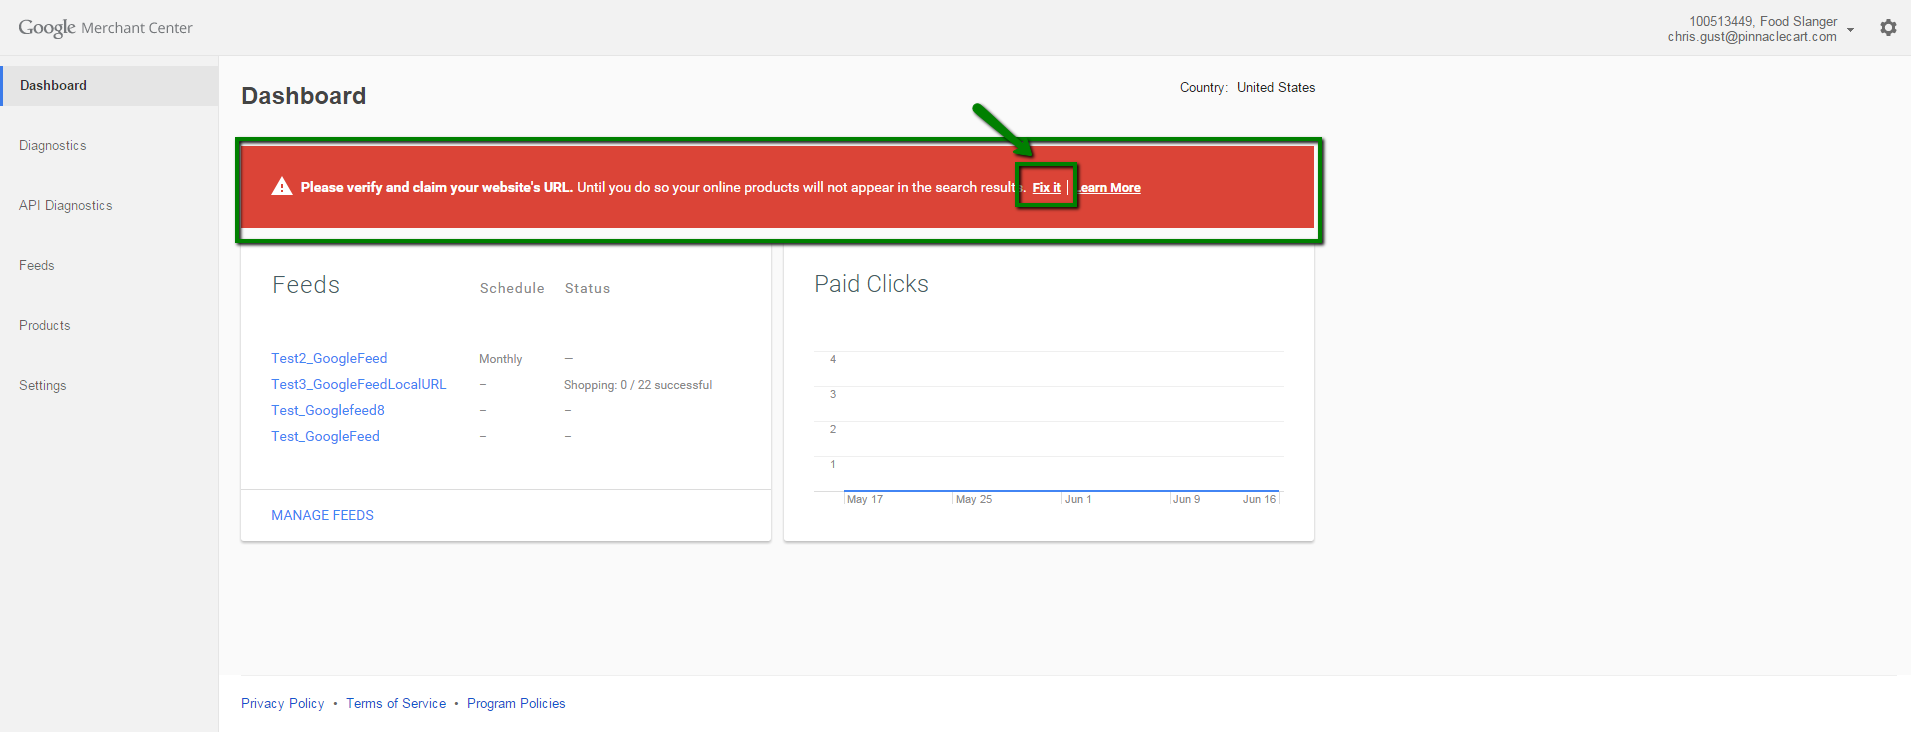Click the Learn More link in banner
1911x732 pixels.
(x=1109, y=188)
